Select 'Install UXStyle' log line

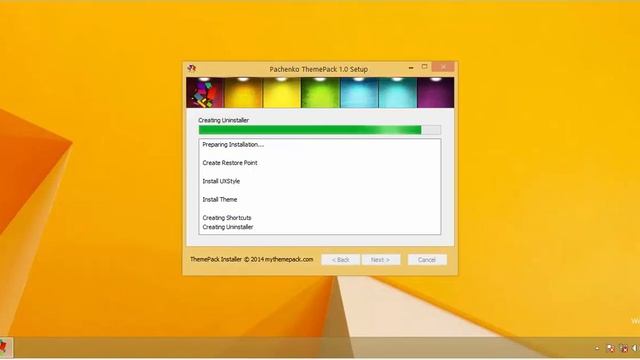[x=221, y=181]
